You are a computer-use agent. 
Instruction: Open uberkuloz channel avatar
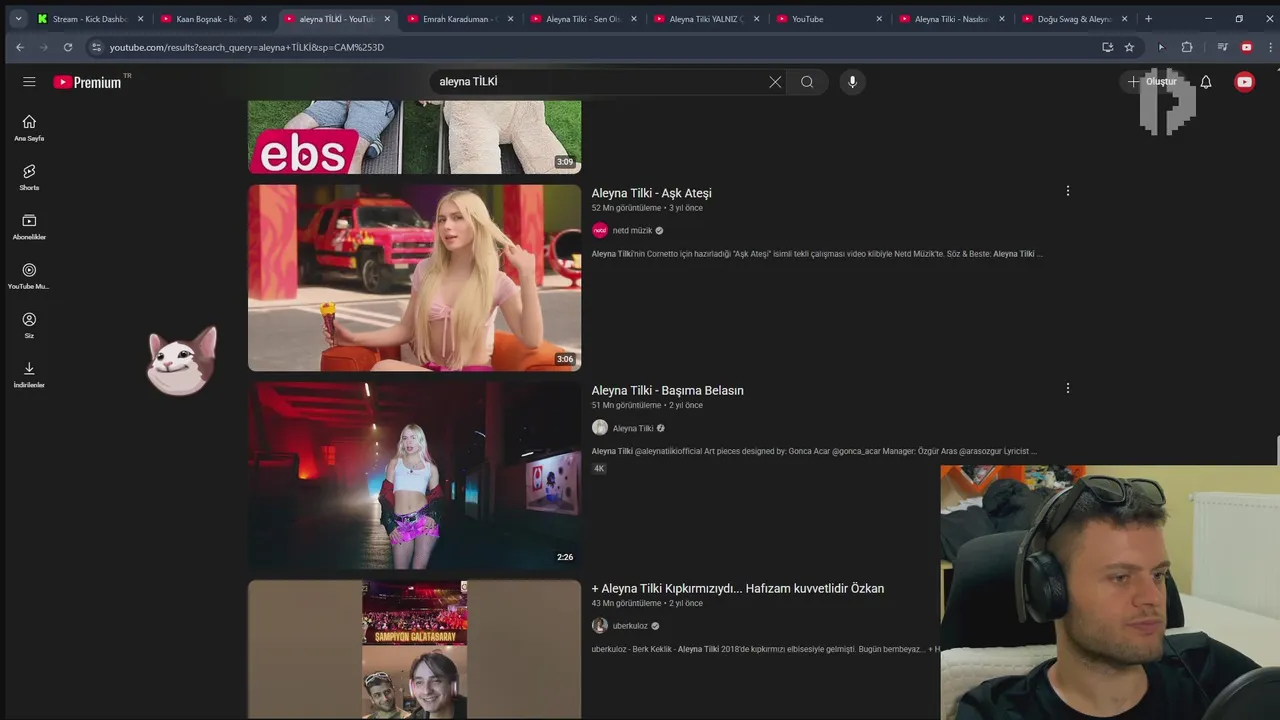[x=600, y=626]
